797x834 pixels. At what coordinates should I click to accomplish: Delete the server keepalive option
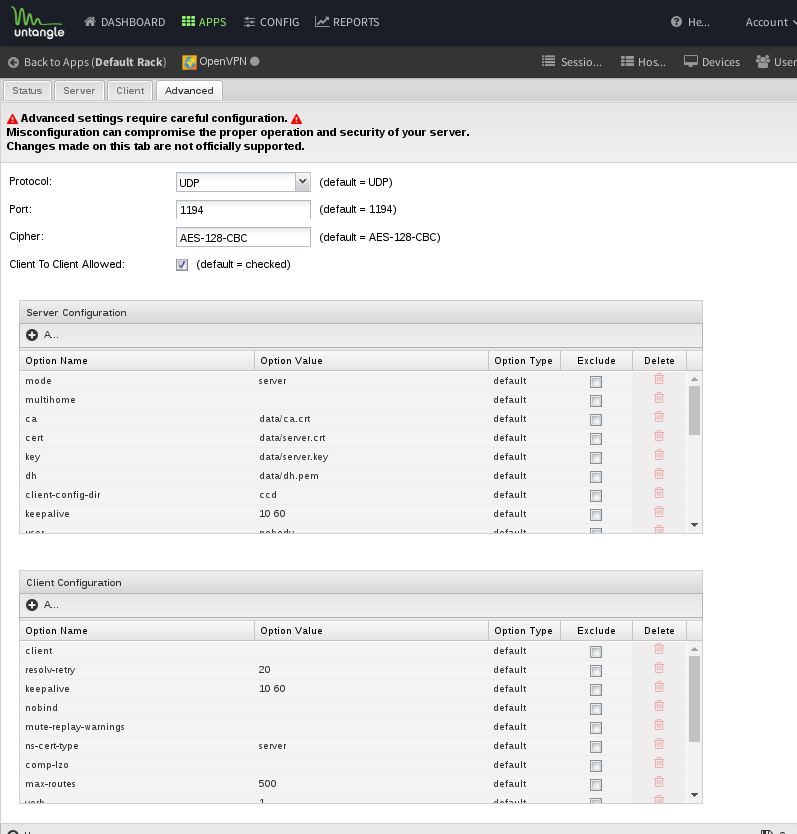[x=659, y=512]
